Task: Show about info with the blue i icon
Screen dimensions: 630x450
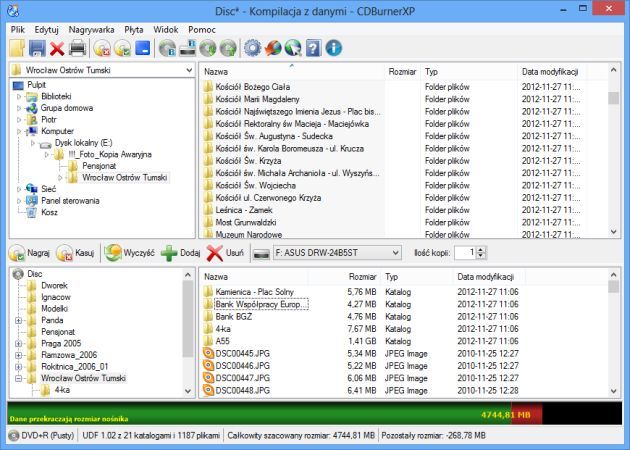Action: click(333, 48)
